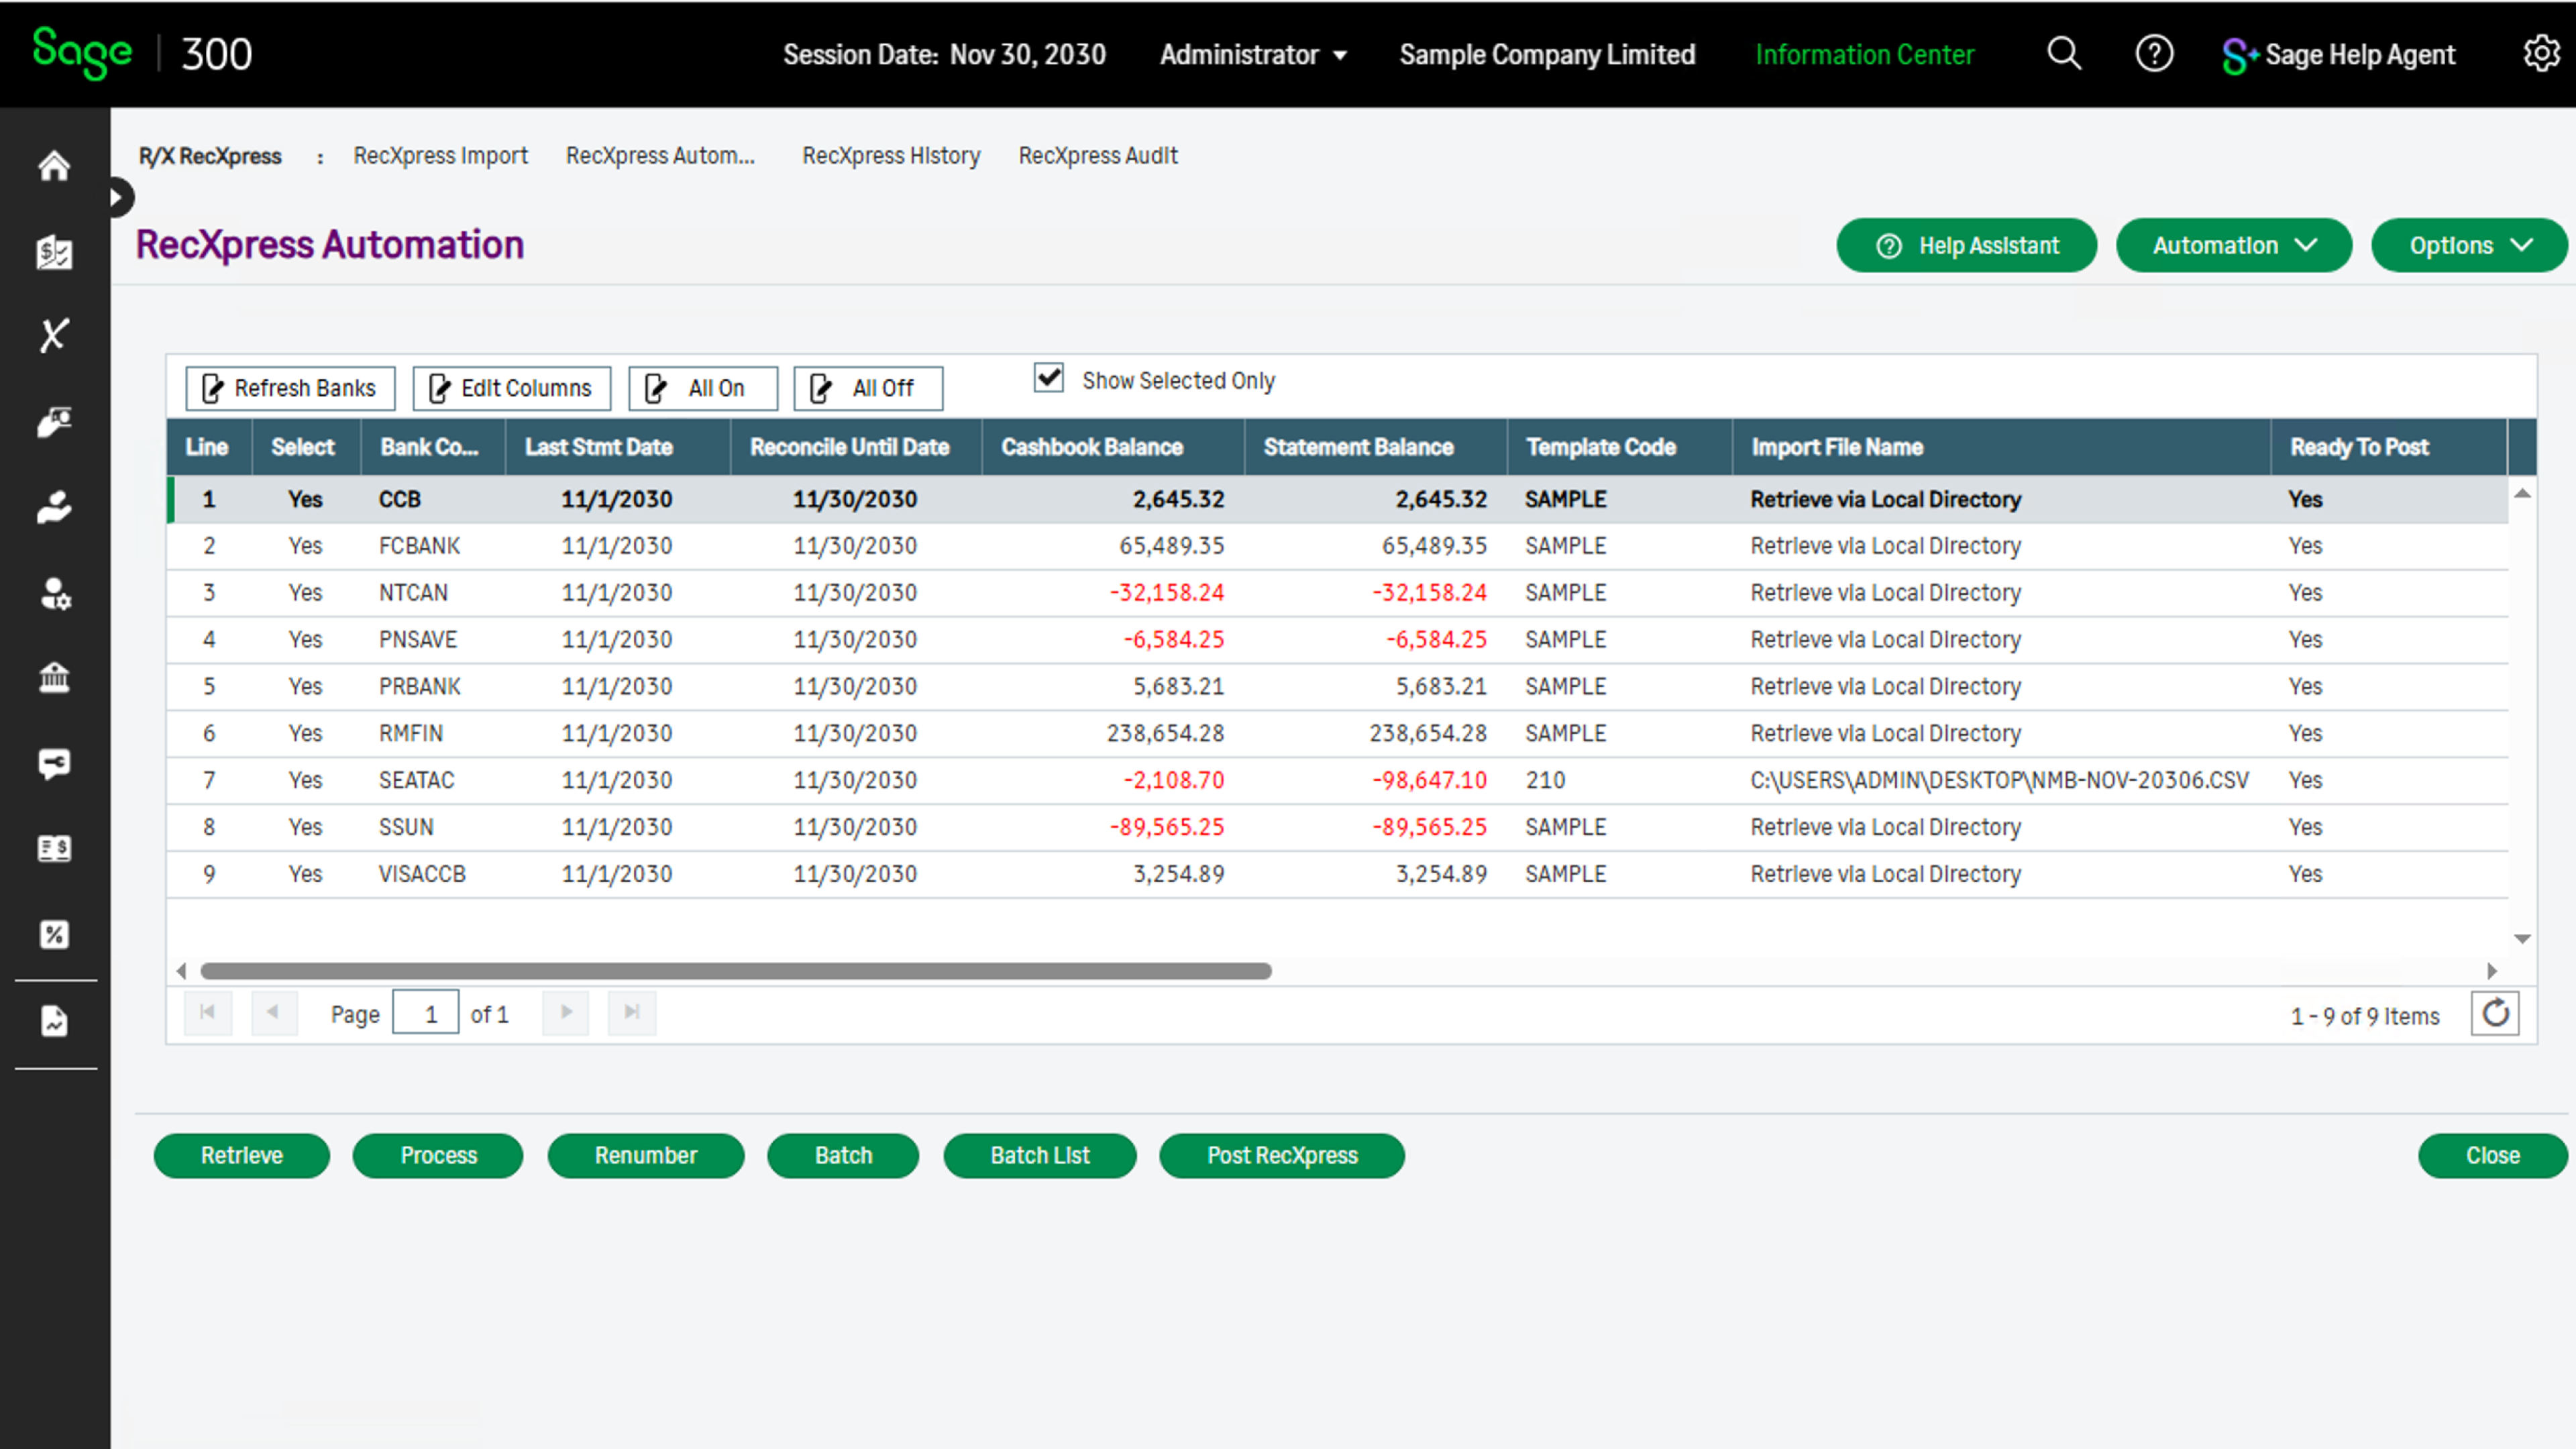This screenshot has height=1449, width=2576.
Task: Sort by the Ready To Post column header
Action: (x=2389, y=447)
